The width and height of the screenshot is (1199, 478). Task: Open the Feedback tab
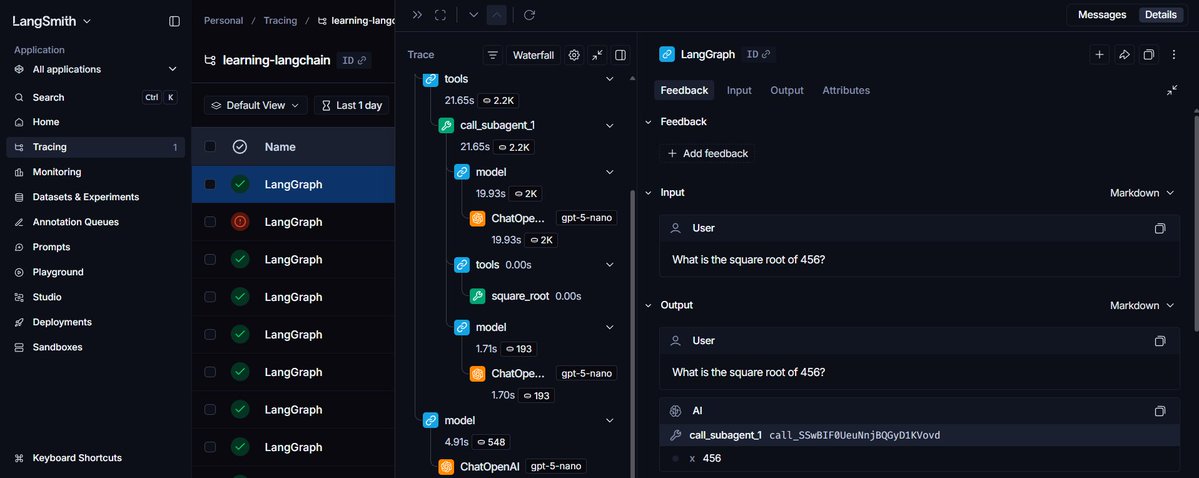click(x=684, y=90)
